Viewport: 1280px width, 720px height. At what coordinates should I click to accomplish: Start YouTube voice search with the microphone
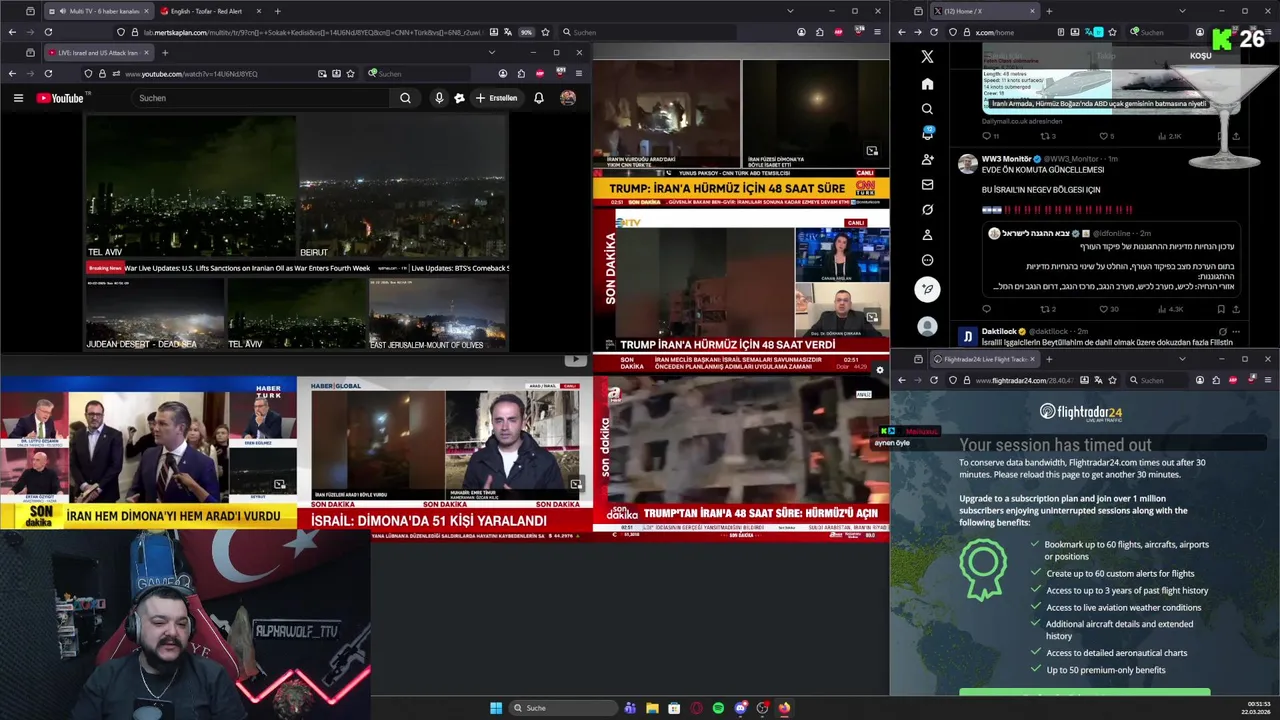(439, 98)
